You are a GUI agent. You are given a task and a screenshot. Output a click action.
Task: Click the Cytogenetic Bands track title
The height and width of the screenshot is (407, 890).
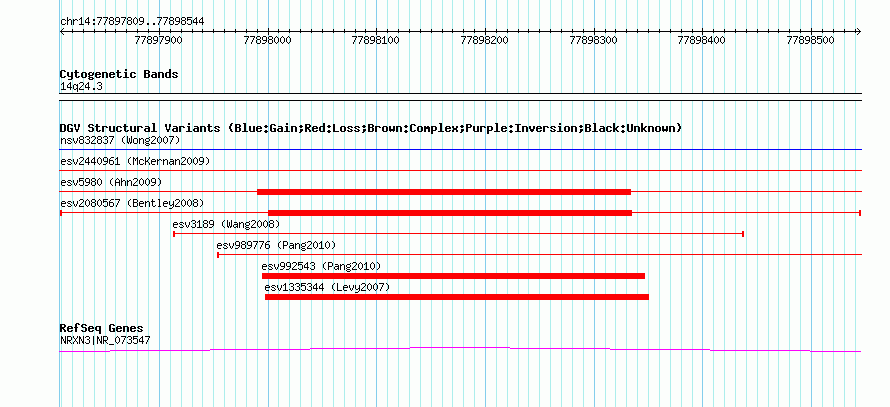119,74
